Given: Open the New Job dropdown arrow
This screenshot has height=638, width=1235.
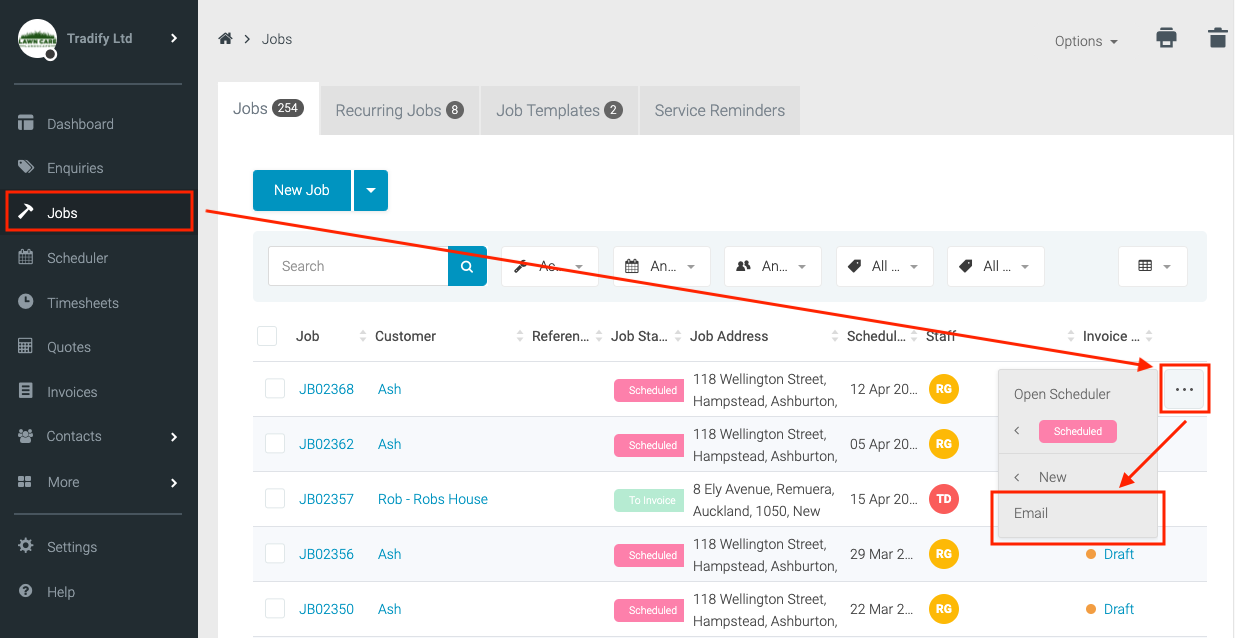Looking at the screenshot, I should click(x=371, y=190).
